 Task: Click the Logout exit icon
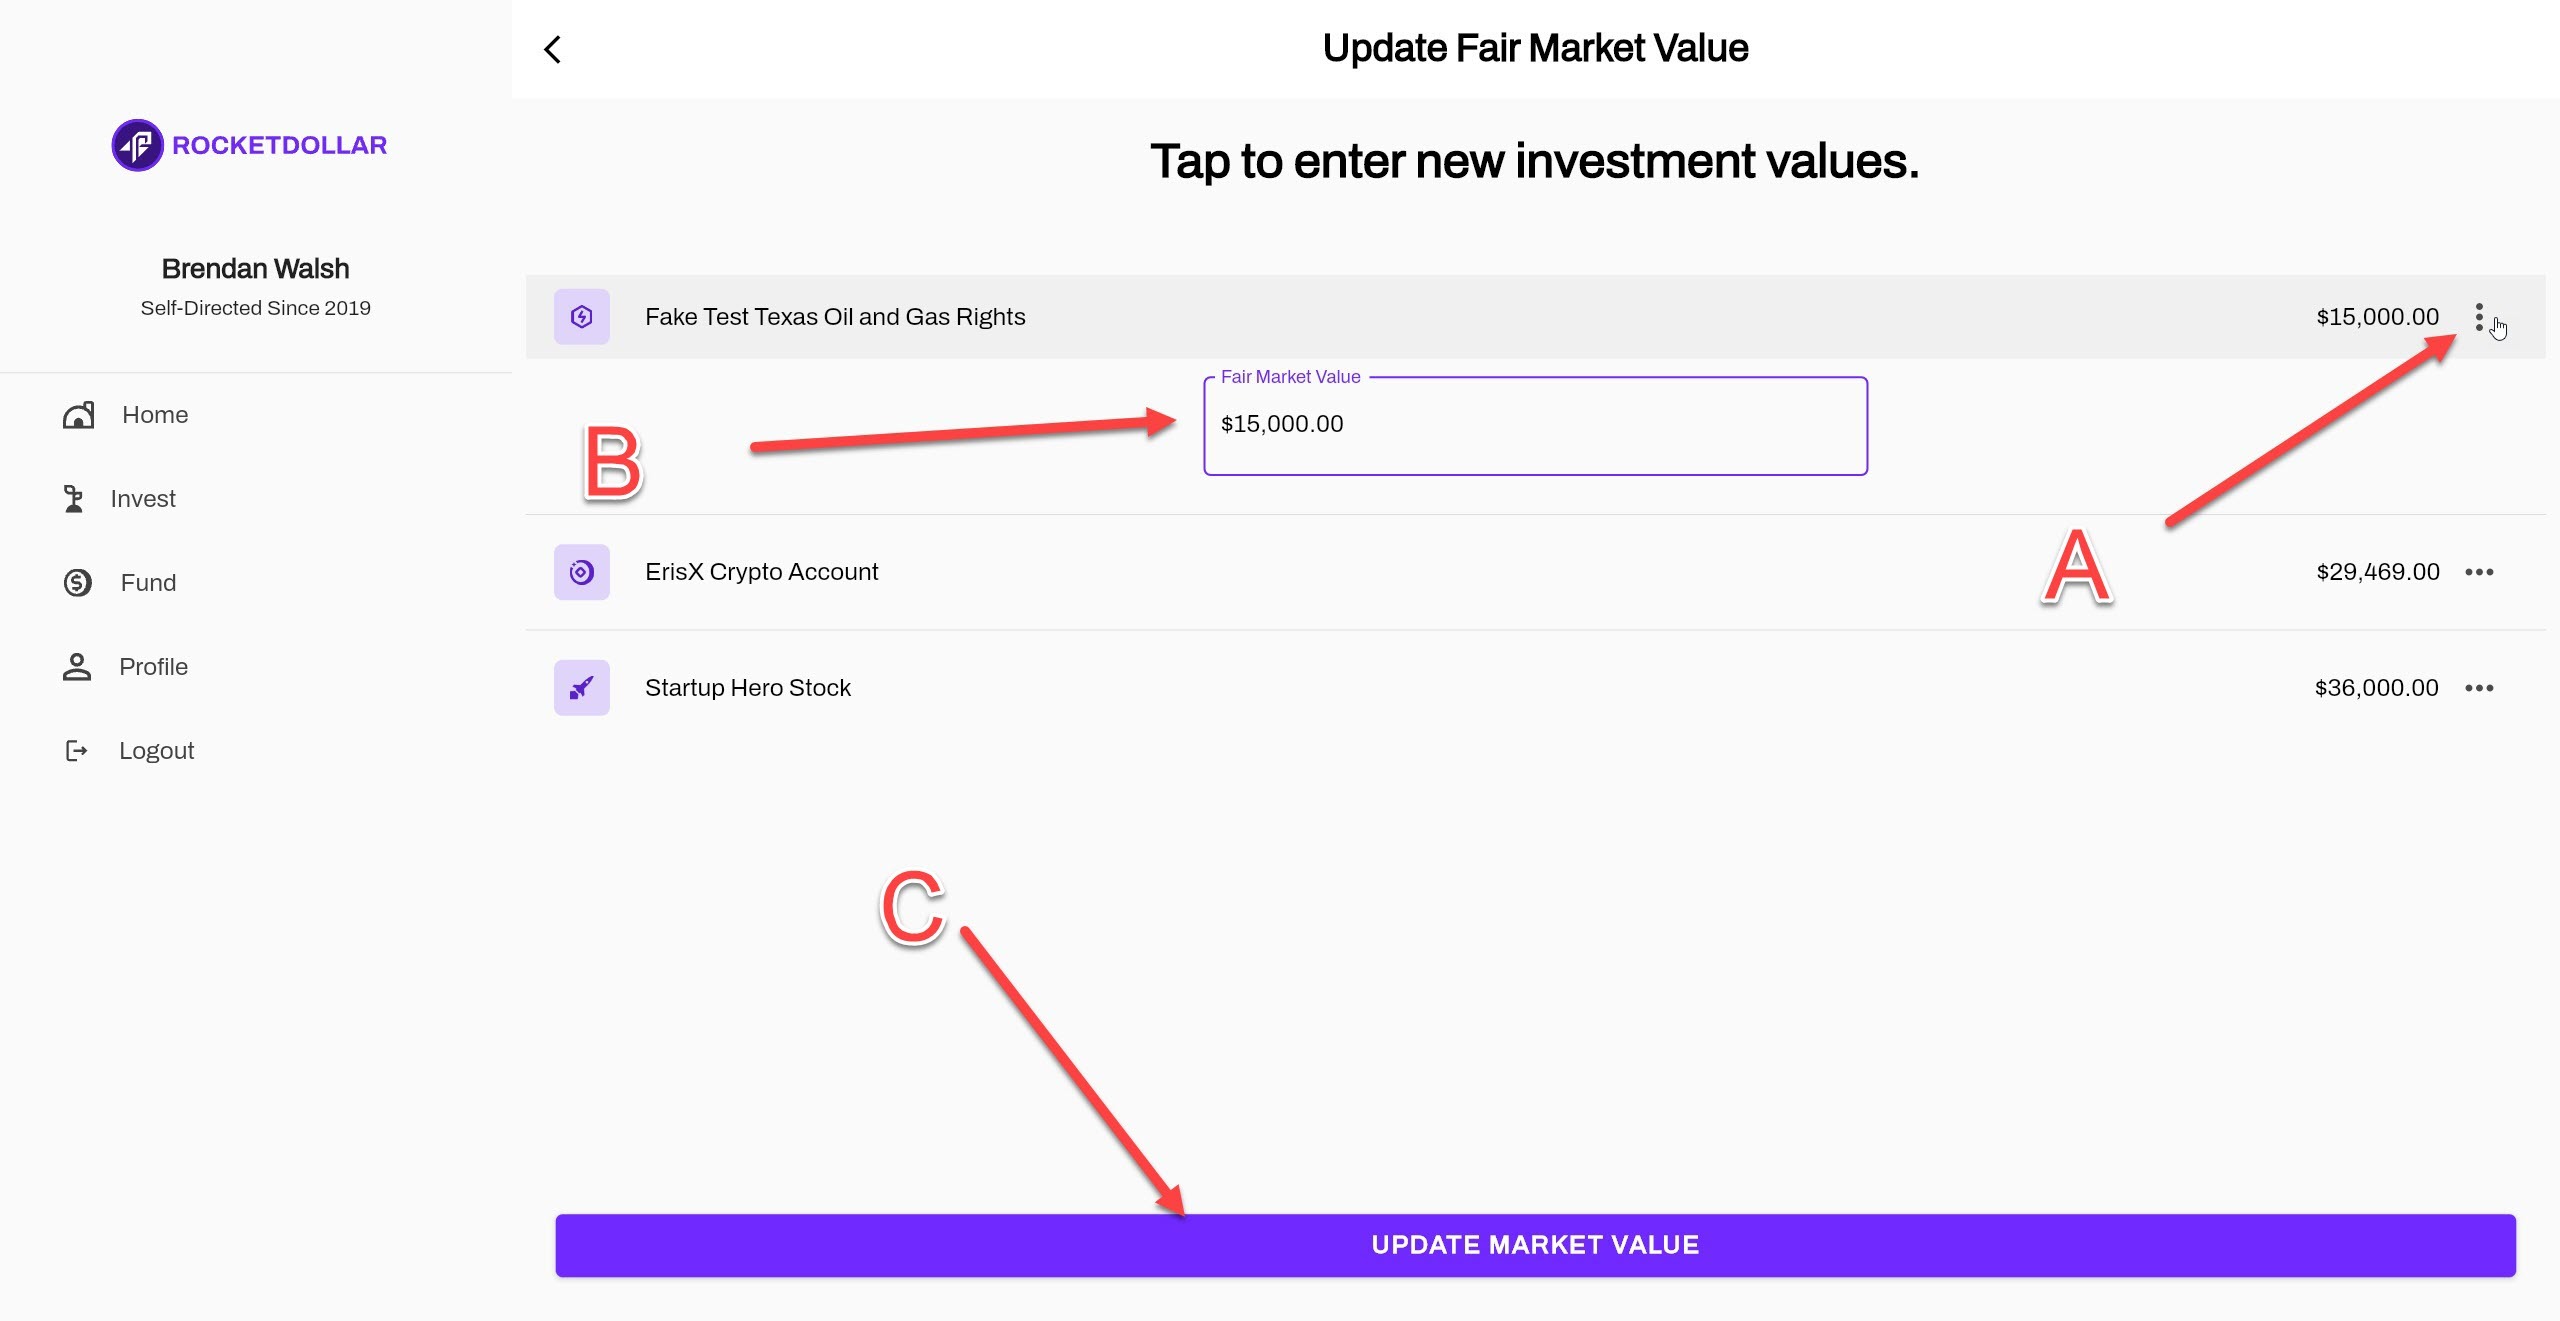(77, 751)
